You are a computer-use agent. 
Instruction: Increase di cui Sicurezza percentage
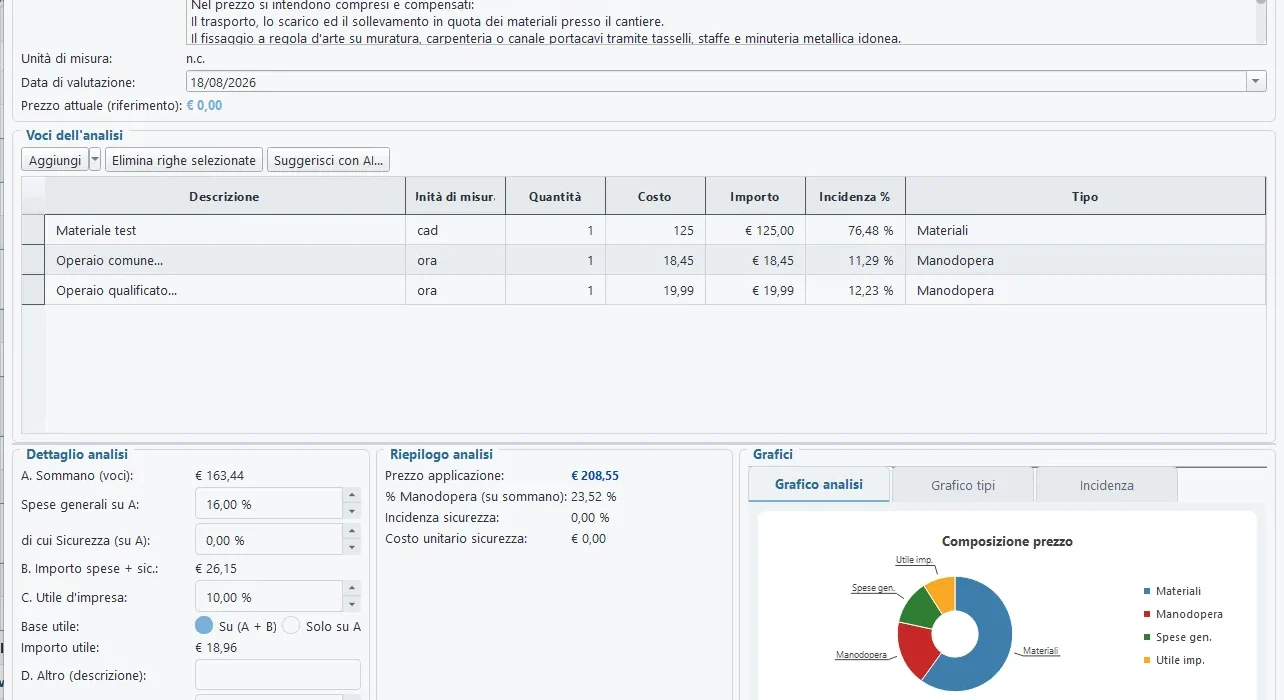pos(352,532)
